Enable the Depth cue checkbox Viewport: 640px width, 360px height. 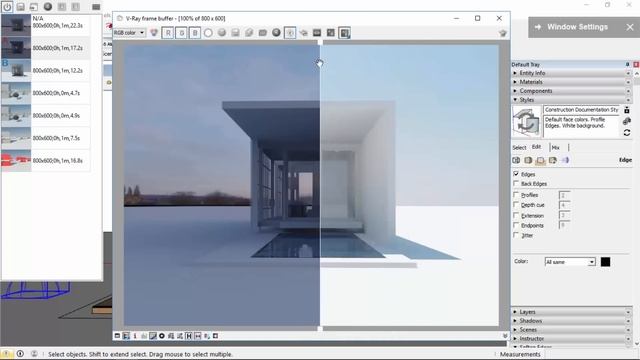coord(516,205)
